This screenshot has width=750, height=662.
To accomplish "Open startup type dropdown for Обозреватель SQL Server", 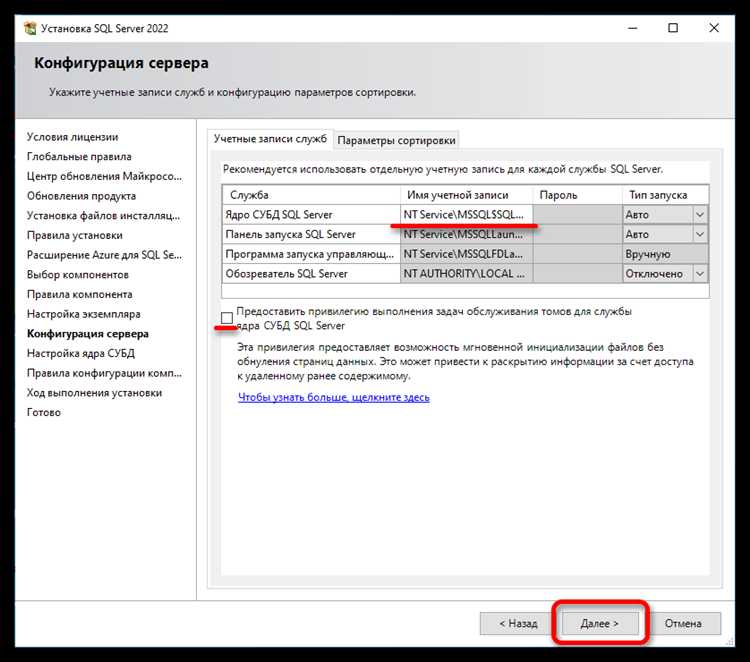I will [x=699, y=273].
